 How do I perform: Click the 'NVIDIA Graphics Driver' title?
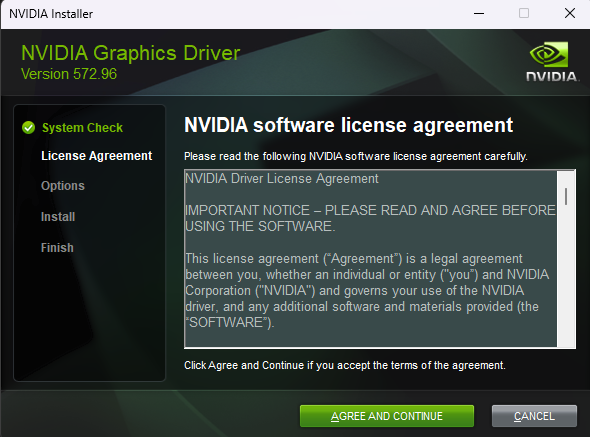tap(131, 53)
